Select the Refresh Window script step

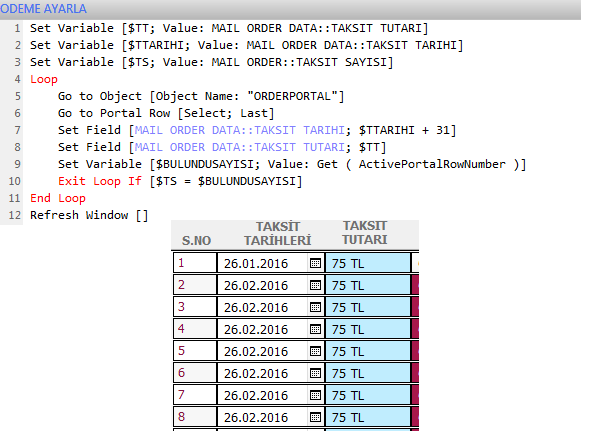[x=89, y=215]
